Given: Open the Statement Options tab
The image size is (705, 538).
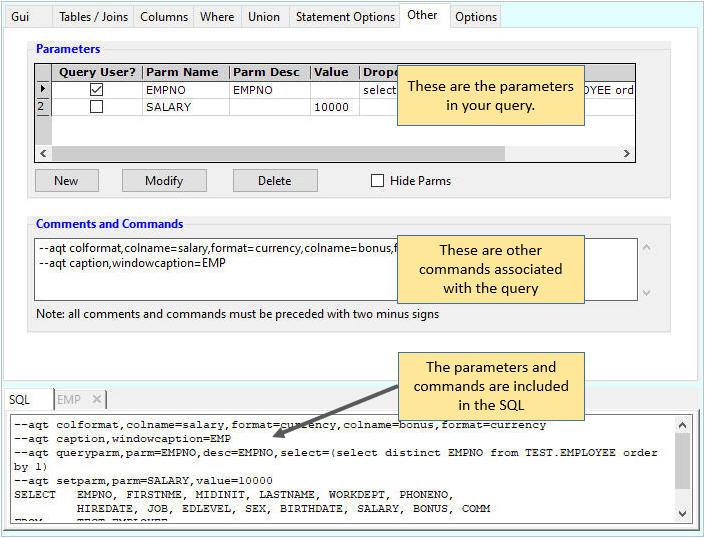Looking at the screenshot, I should point(345,17).
